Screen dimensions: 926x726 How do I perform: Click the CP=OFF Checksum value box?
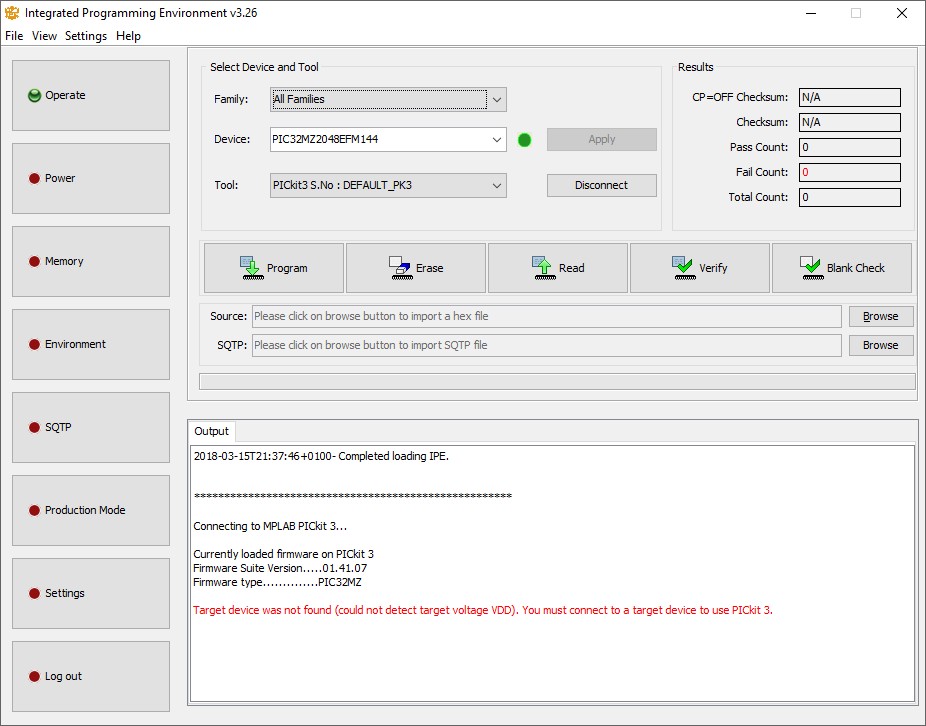click(849, 97)
